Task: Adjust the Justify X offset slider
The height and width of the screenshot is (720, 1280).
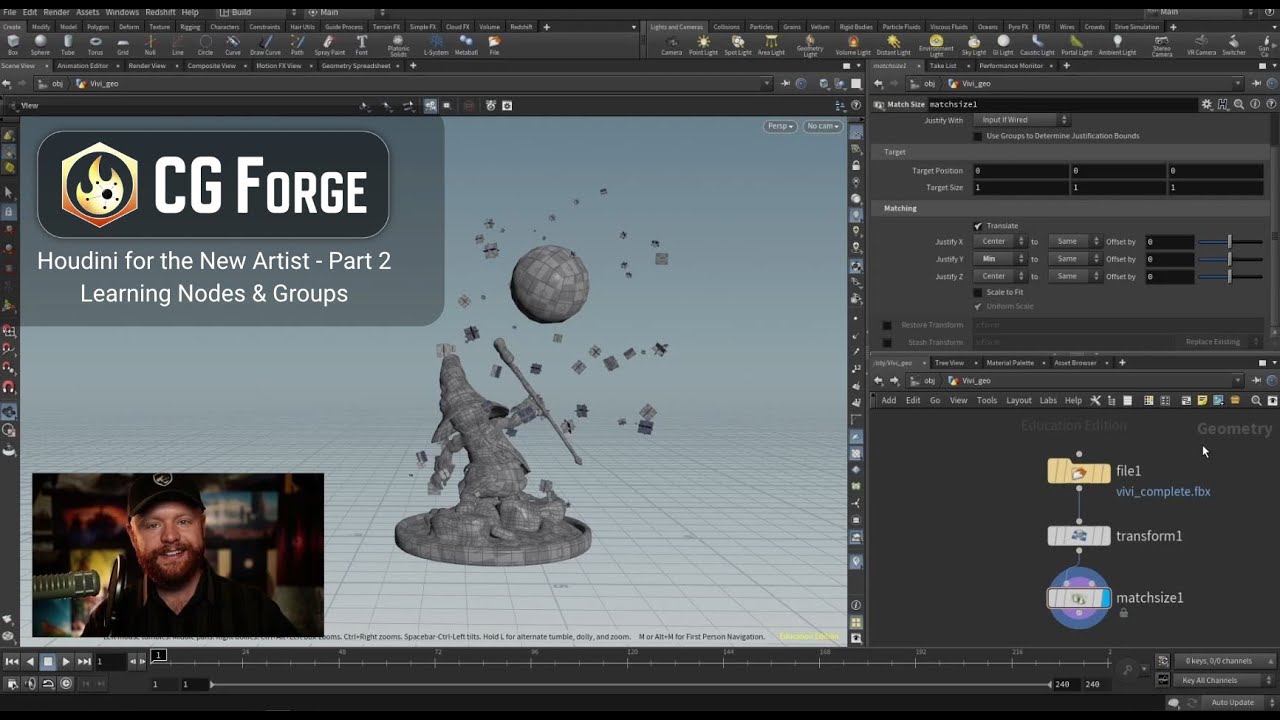Action: pyautogui.click(x=1230, y=242)
